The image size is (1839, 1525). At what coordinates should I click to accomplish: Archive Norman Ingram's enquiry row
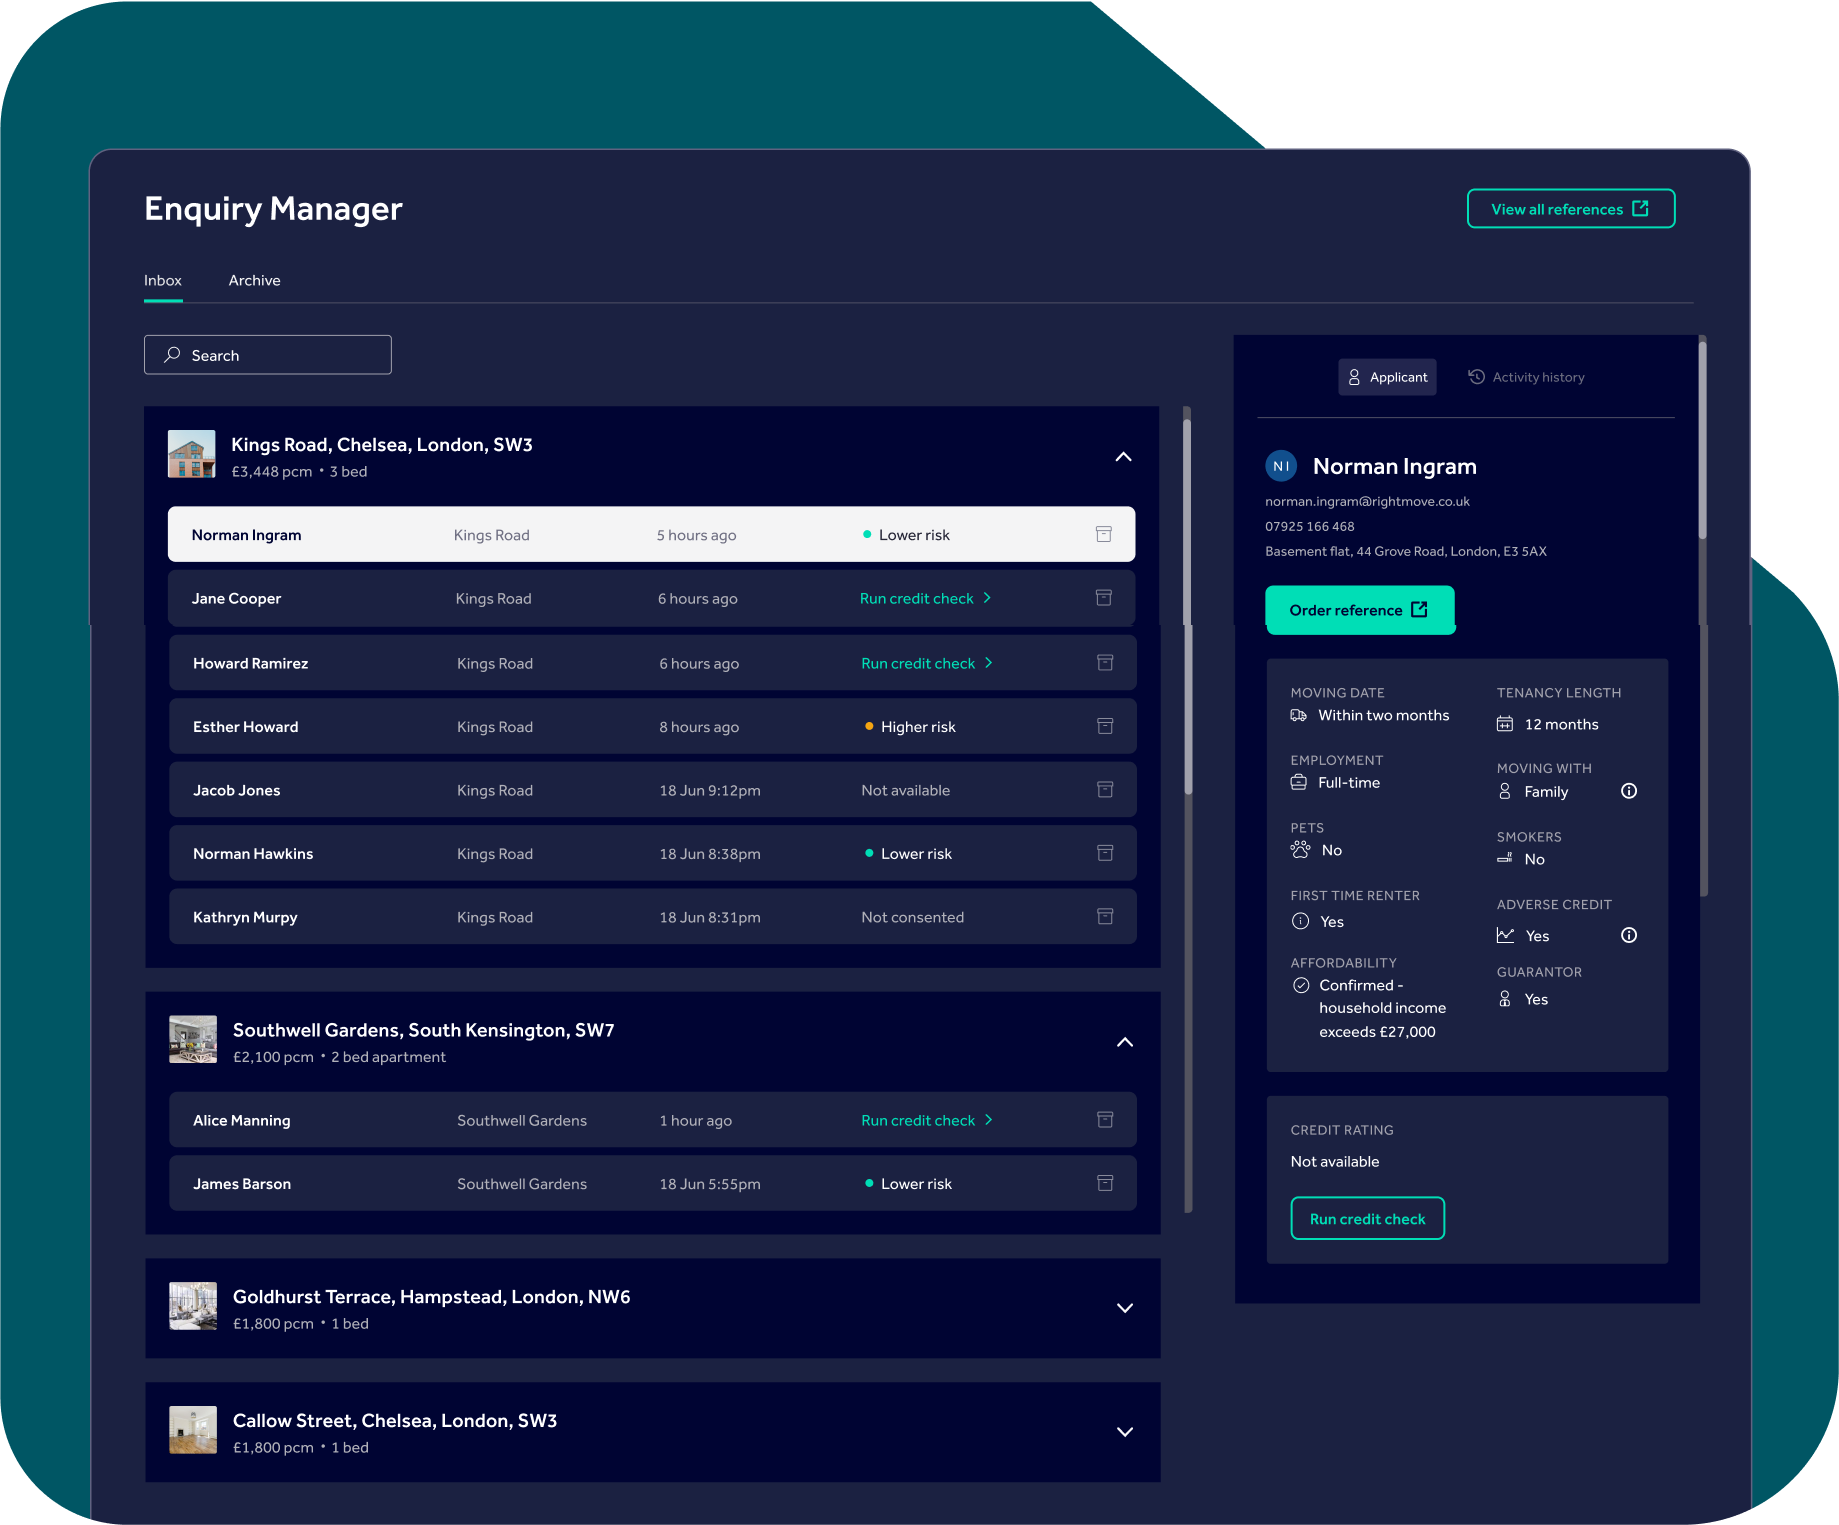1103,534
